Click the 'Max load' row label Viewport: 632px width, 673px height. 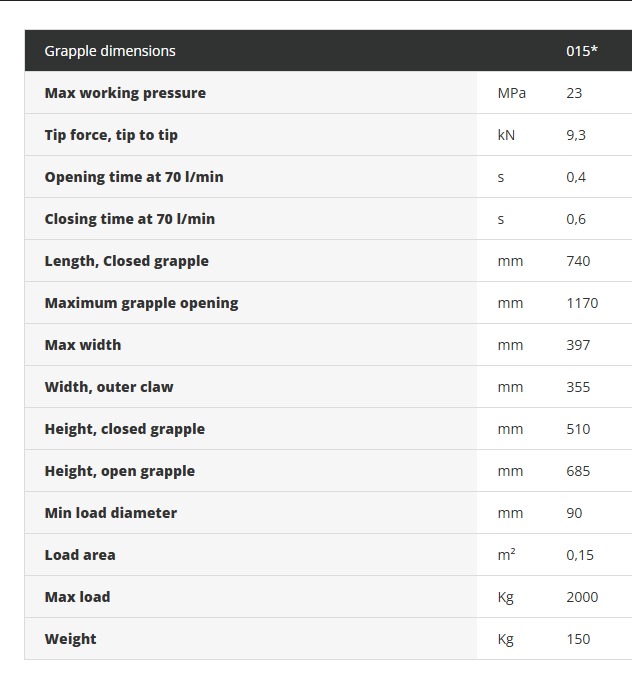[x=78, y=597]
